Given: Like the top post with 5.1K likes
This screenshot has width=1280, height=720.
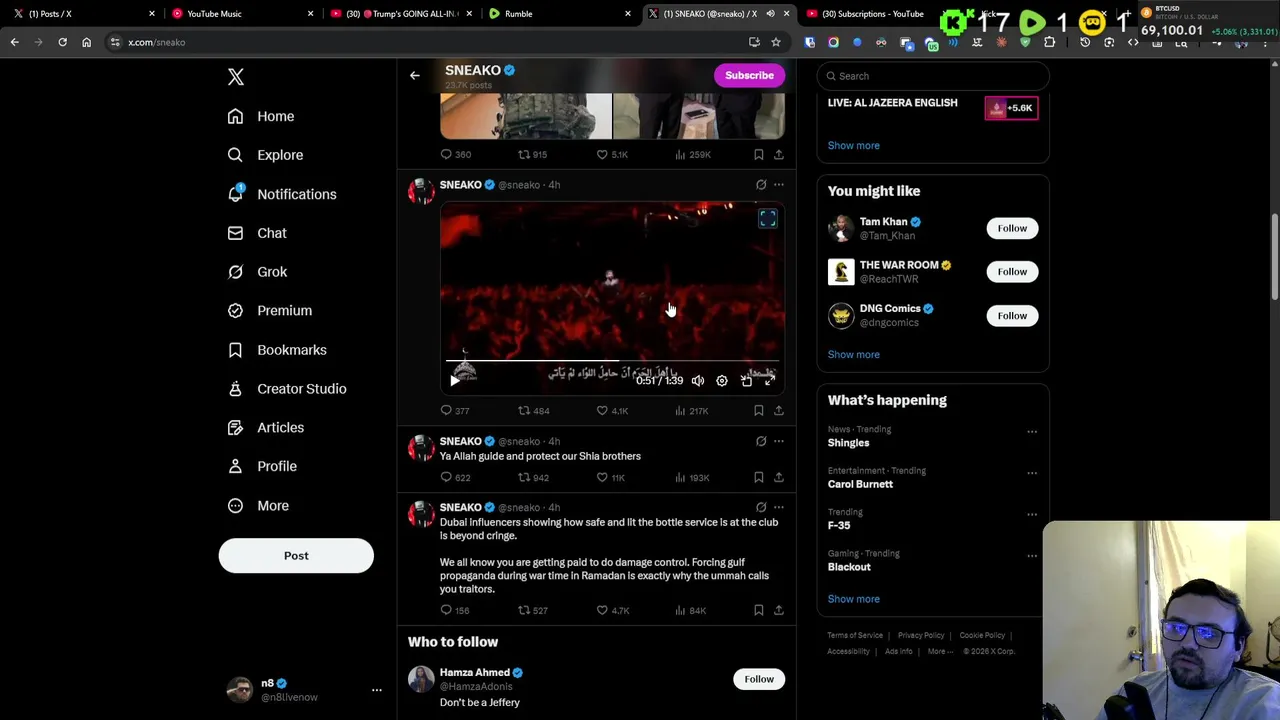Looking at the screenshot, I should pyautogui.click(x=612, y=155).
